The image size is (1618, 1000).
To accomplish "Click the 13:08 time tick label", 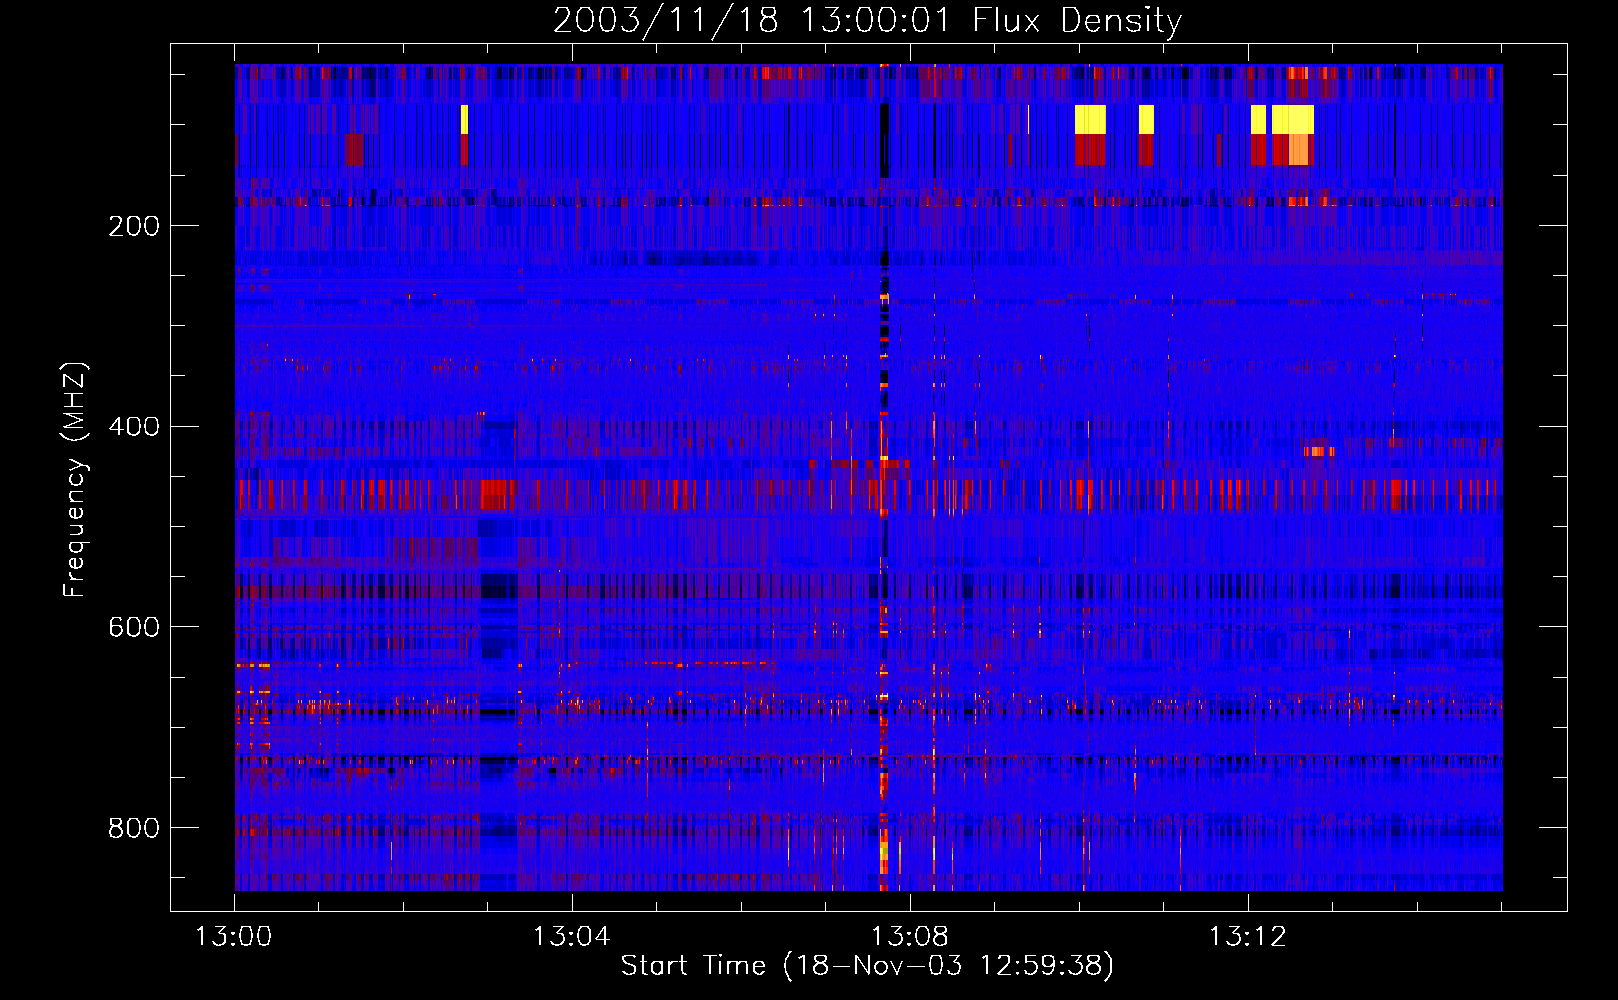I will (x=909, y=937).
